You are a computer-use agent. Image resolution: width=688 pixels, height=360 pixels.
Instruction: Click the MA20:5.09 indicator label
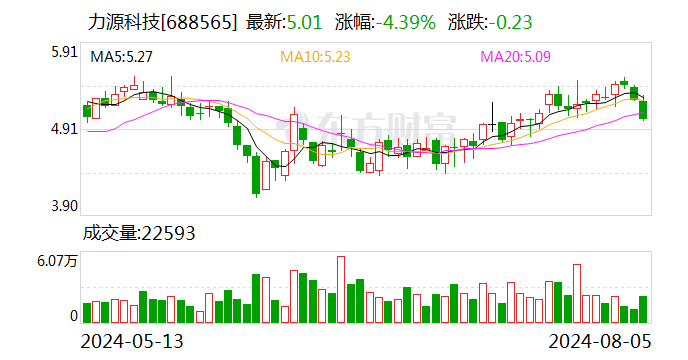516,57
